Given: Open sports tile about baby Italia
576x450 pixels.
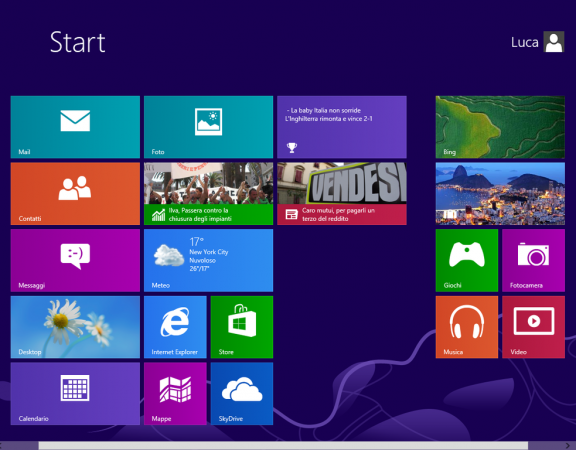Looking at the screenshot, I should (x=342, y=127).
